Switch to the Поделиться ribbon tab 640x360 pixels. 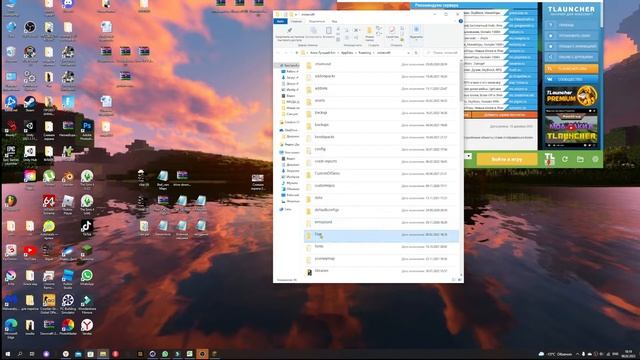tap(317, 21)
